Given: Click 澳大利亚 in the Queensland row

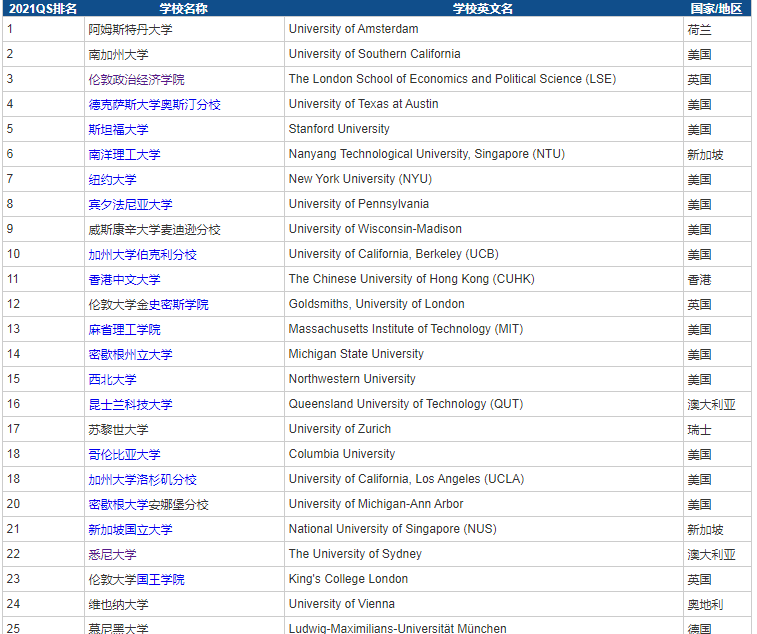Looking at the screenshot, I should (x=711, y=405).
